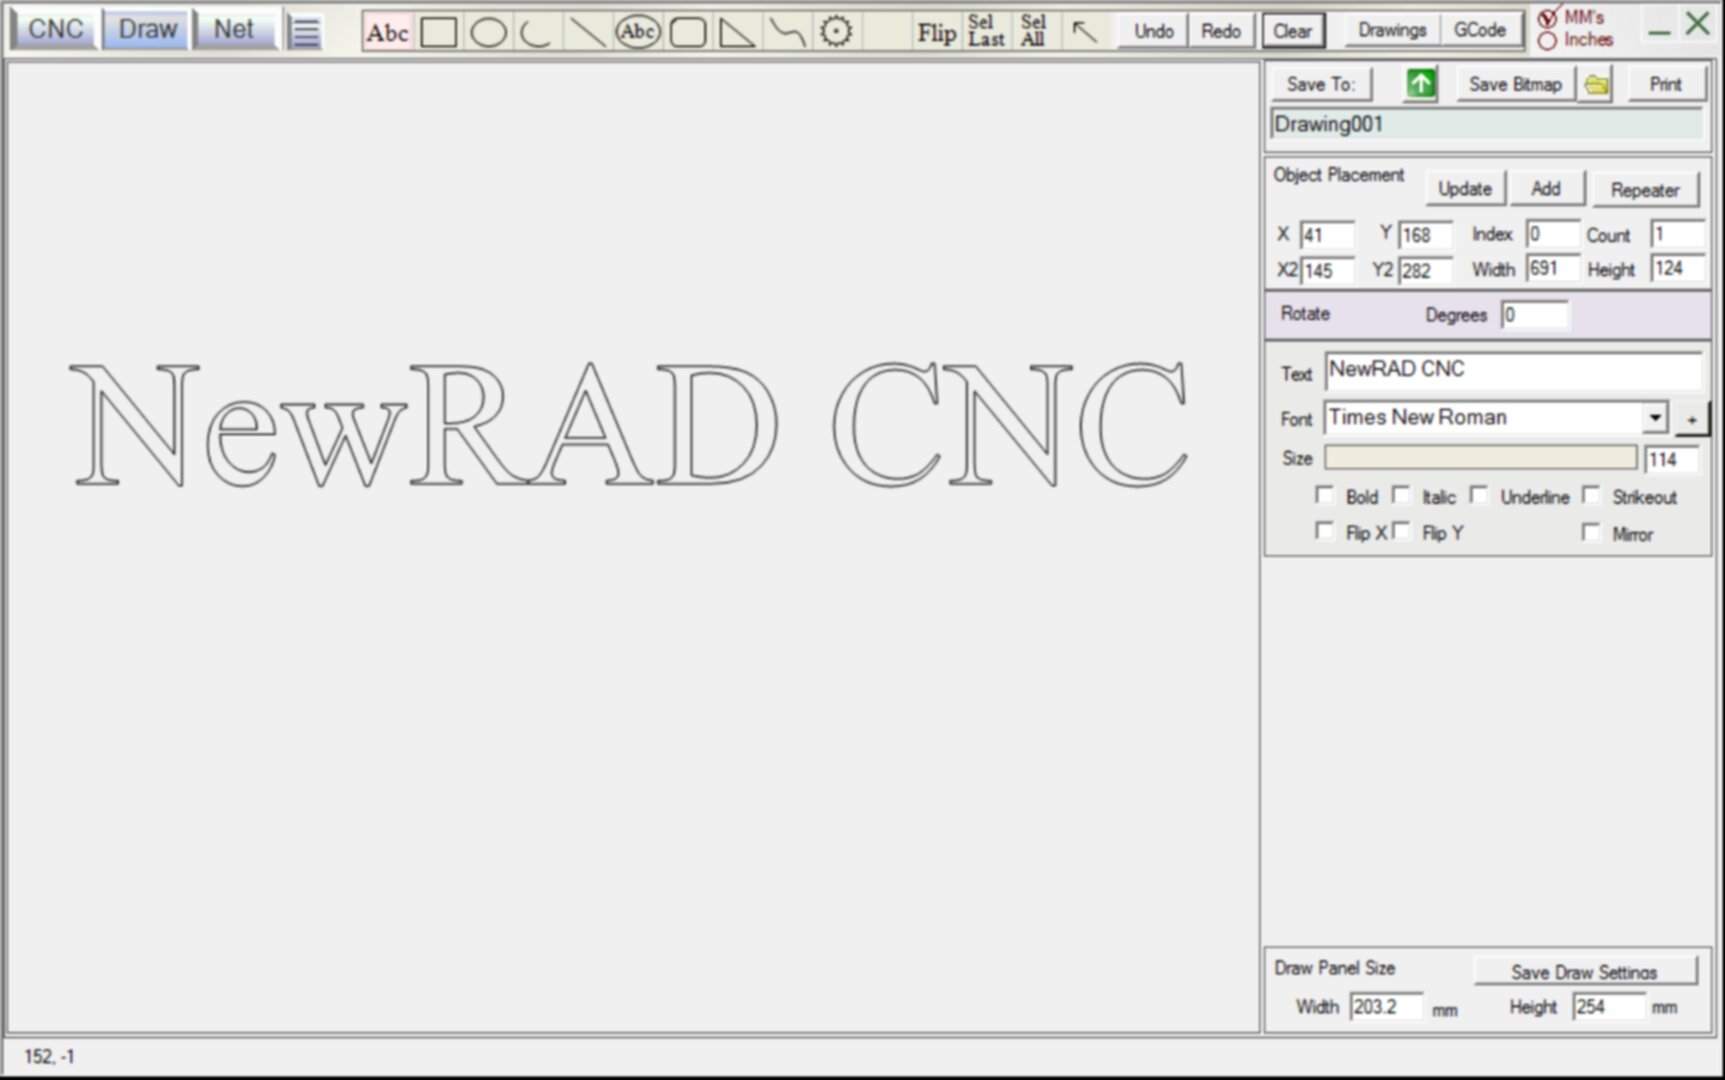
Task: Click Sel Last to select last object
Action: click(x=985, y=31)
